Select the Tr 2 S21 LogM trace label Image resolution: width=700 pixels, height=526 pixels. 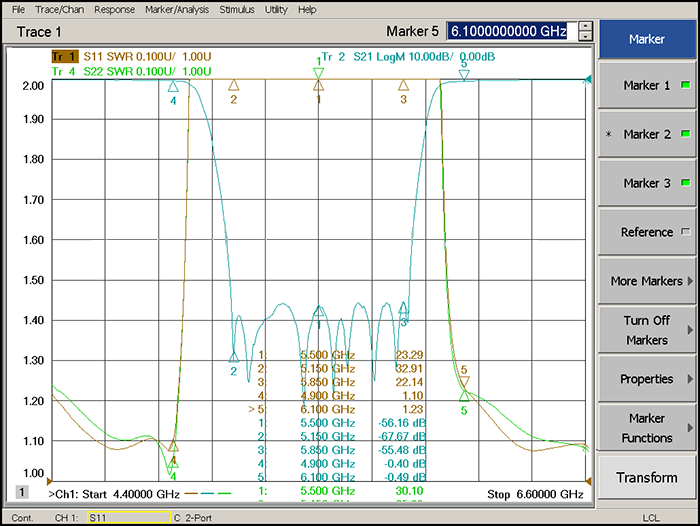point(408,57)
